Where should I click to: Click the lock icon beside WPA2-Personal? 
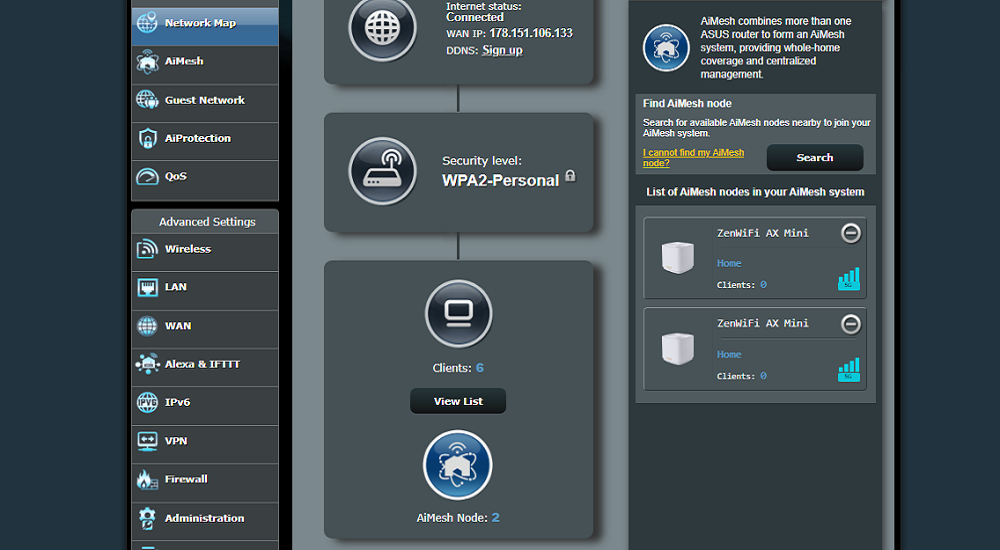coord(570,176)
